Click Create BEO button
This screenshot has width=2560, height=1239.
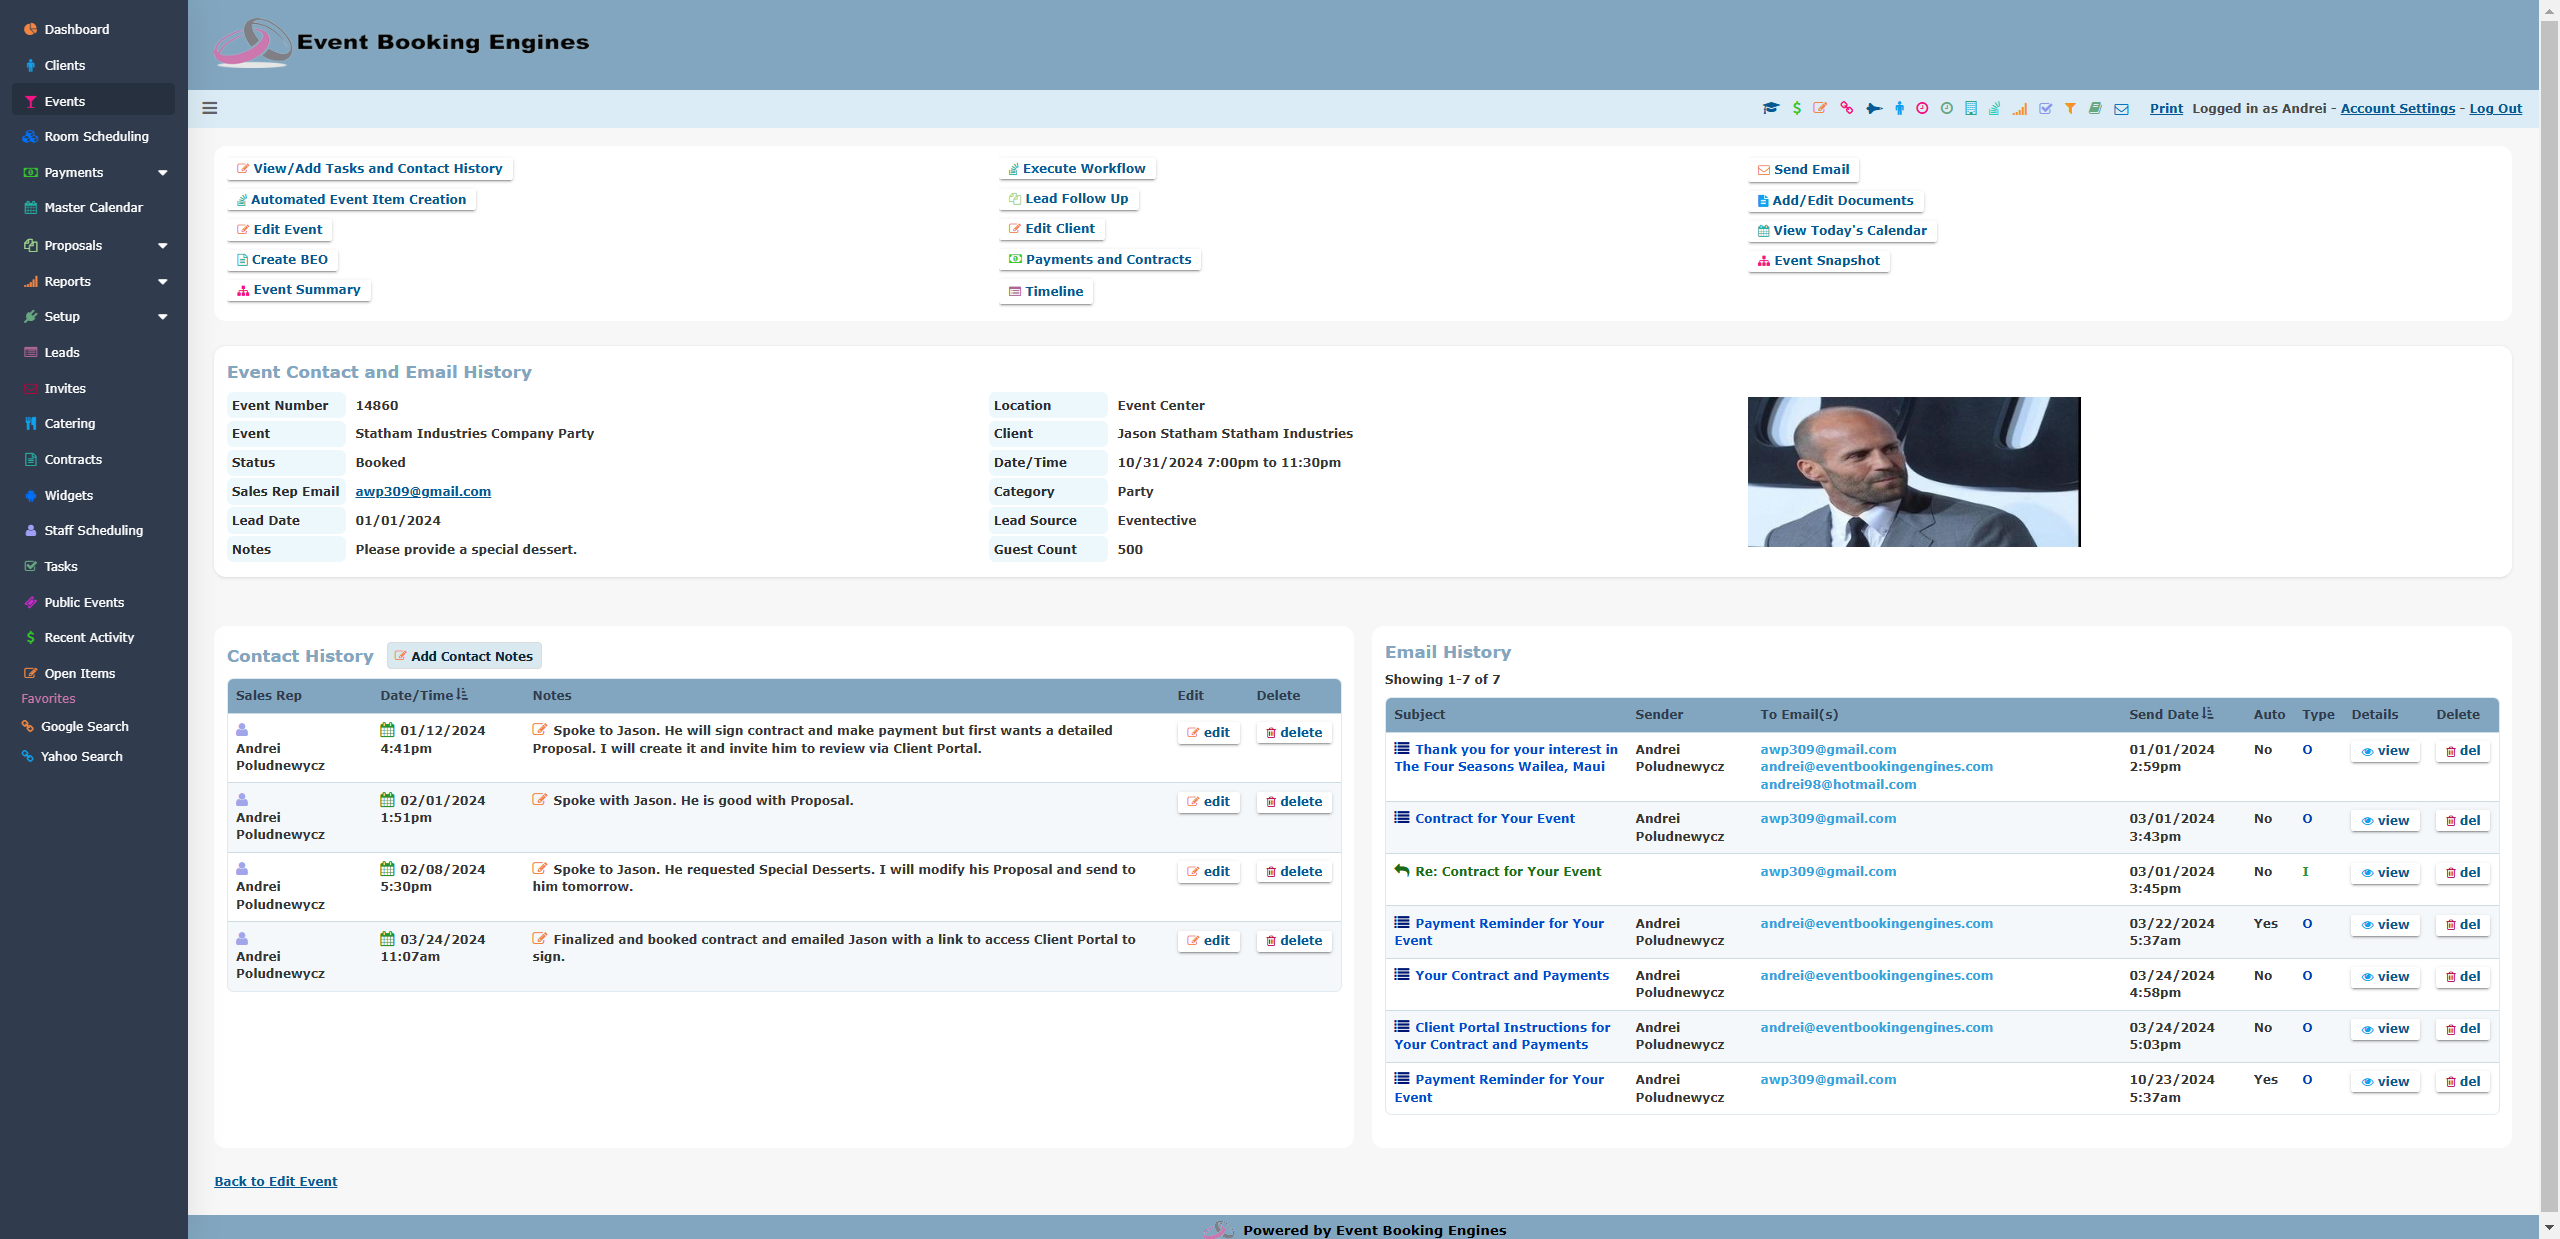282,259
